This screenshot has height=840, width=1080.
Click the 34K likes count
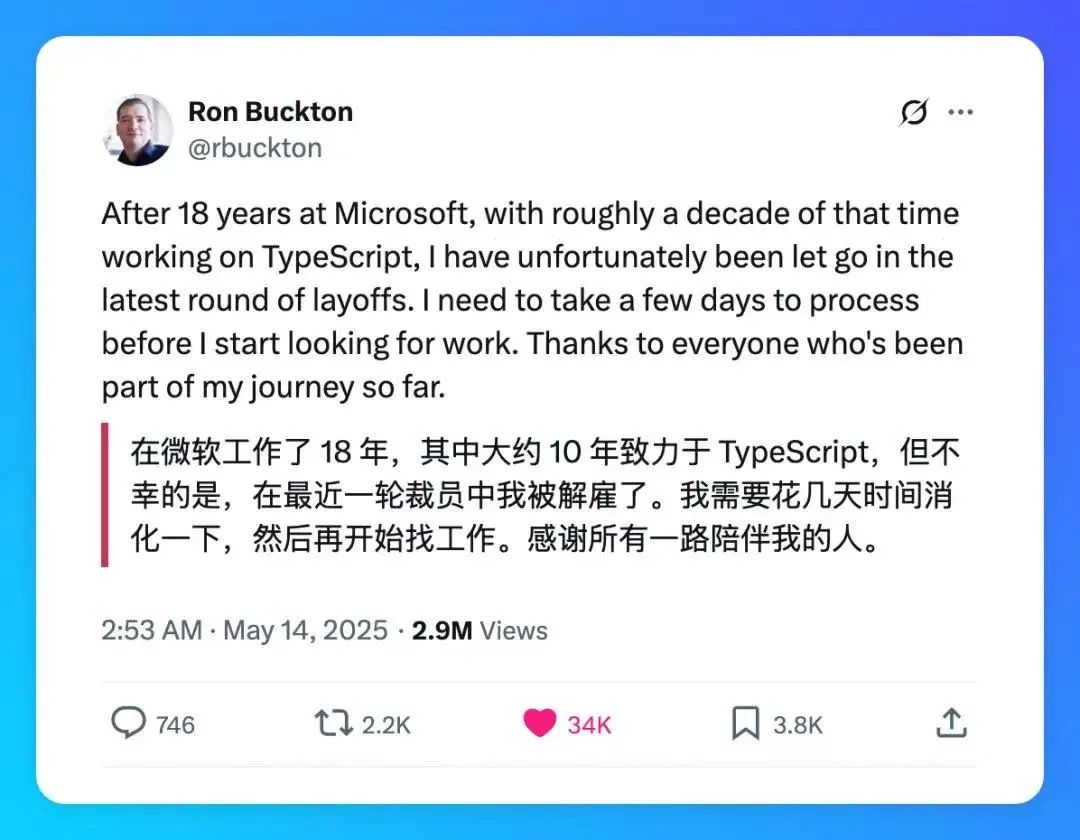589,725
